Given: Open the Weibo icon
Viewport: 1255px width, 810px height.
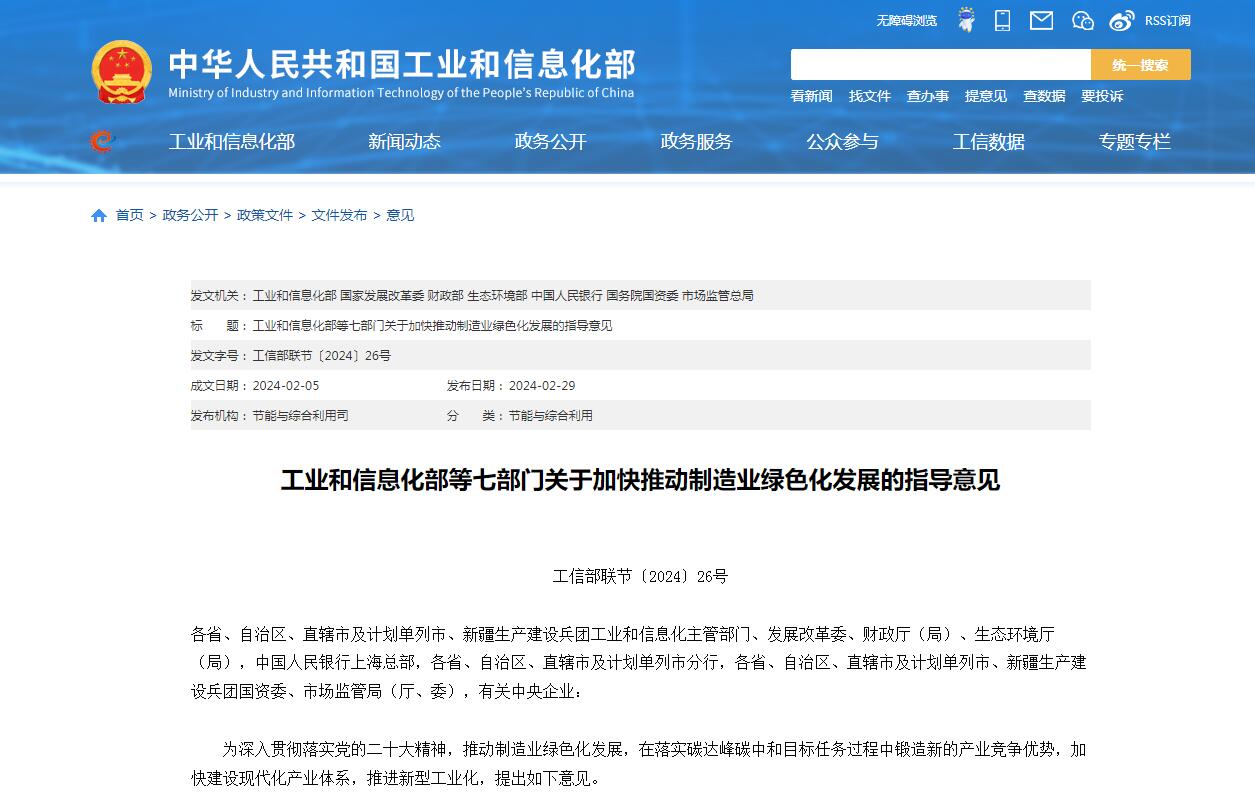Looking at the screenshot, I should (1122, 20).
